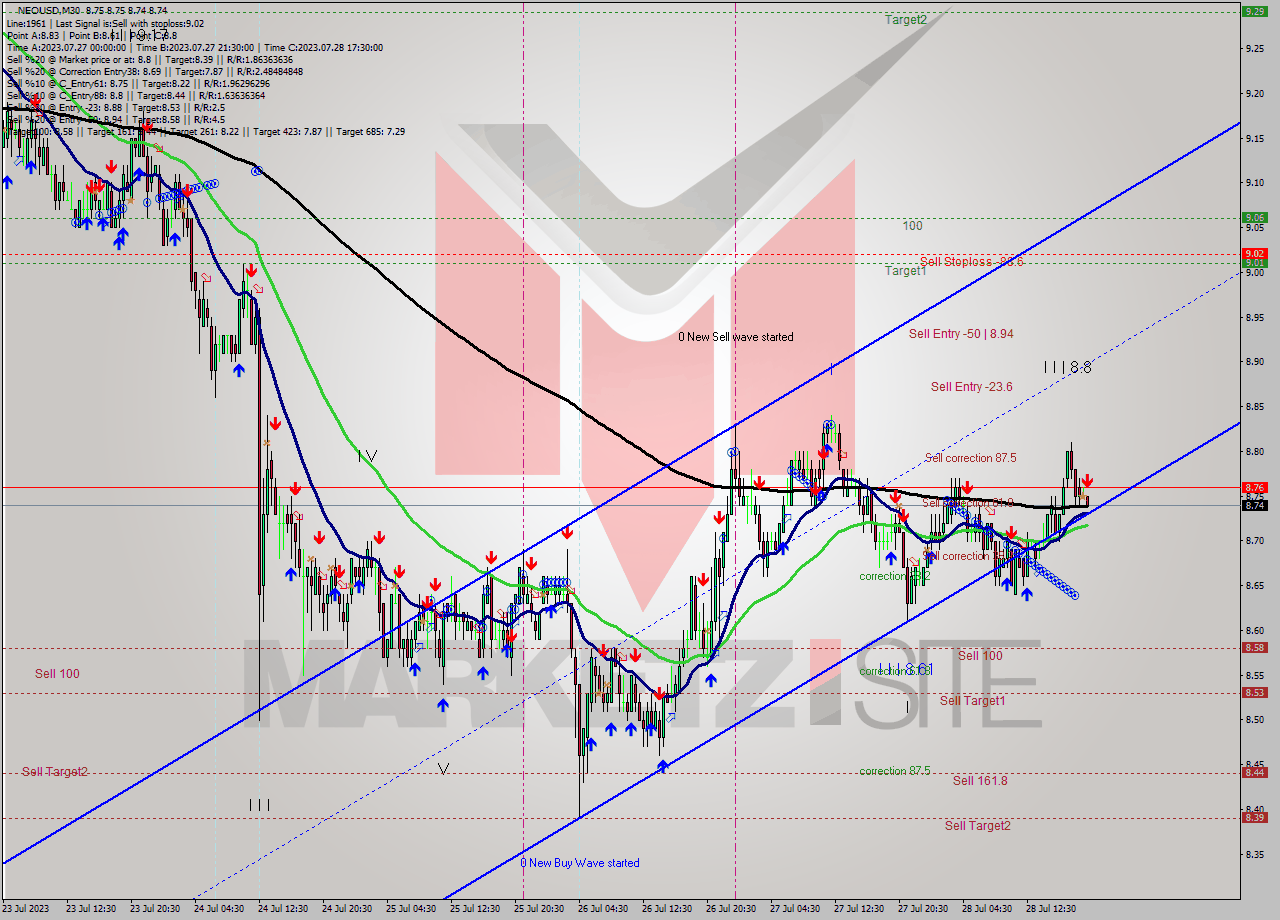Click the green 9.29 price tag

pyautogui.click(x=1254, y=11)
